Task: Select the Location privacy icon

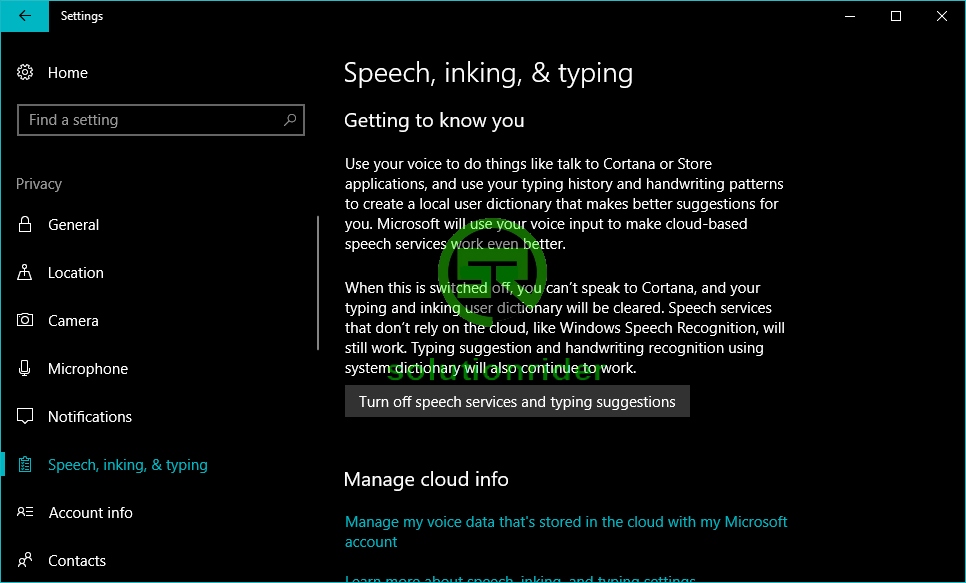Action: coord(26,273)
